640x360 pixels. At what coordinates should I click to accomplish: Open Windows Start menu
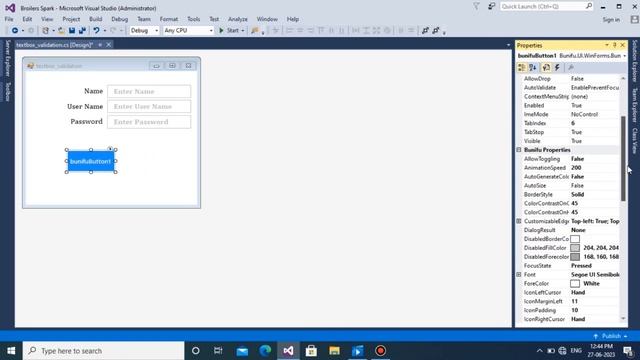click(11, 351)
